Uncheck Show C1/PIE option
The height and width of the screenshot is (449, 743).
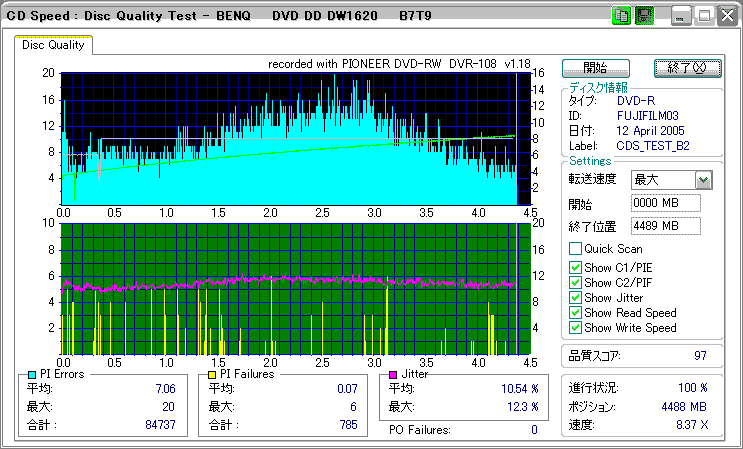[575, 267]
